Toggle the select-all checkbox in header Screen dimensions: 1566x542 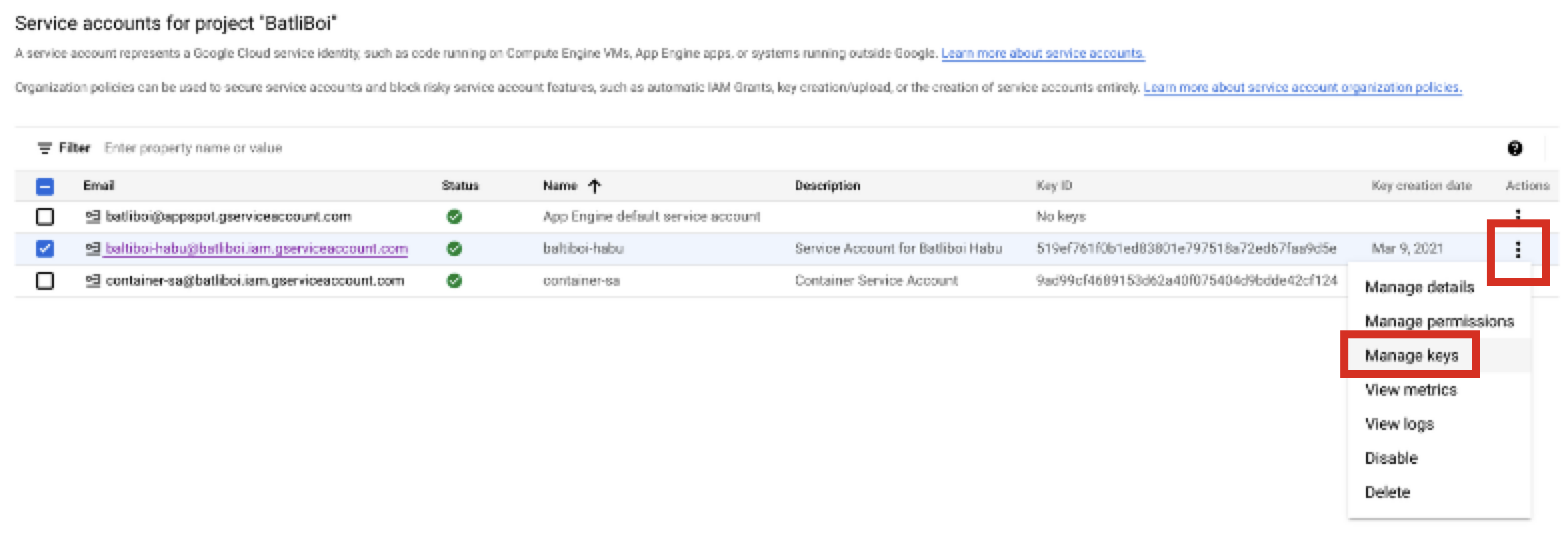45,186
